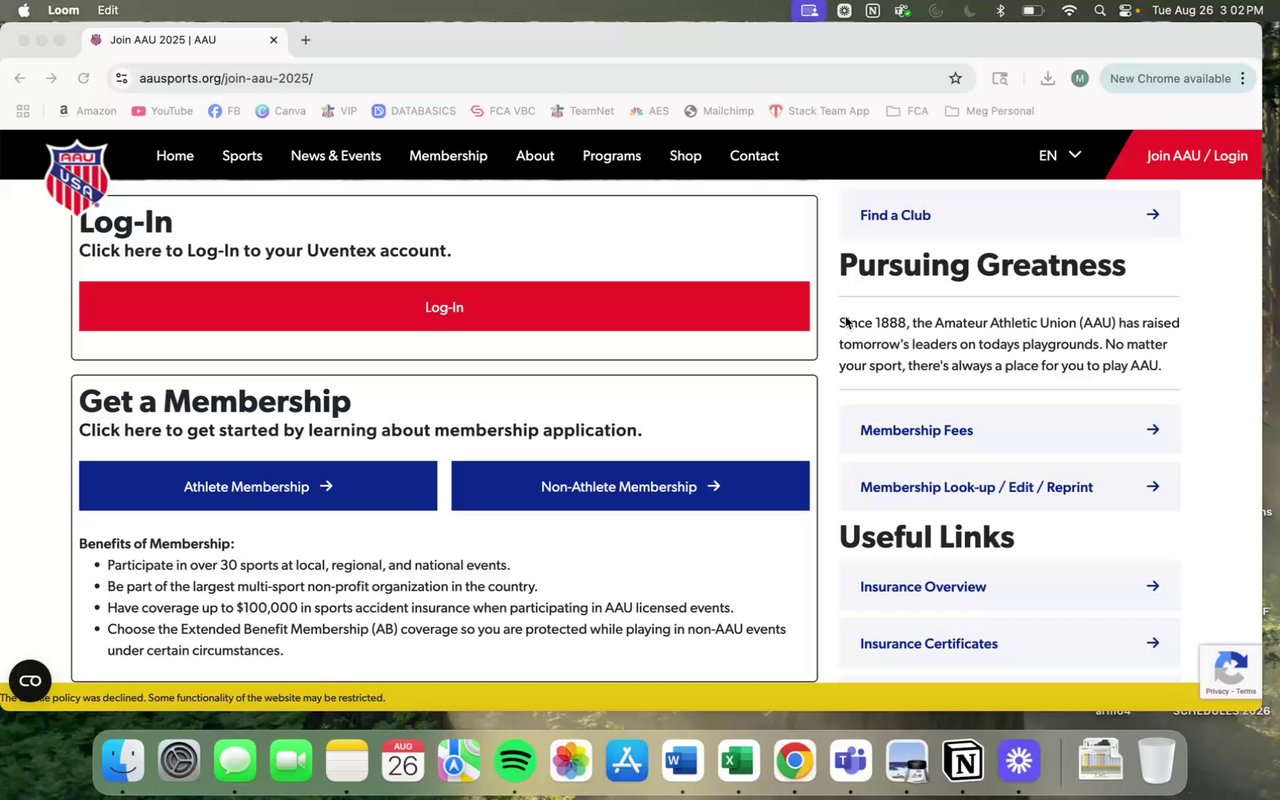Click the address bar URL field
Viewport: 1280px width, 800px height.
coord(540,78)
